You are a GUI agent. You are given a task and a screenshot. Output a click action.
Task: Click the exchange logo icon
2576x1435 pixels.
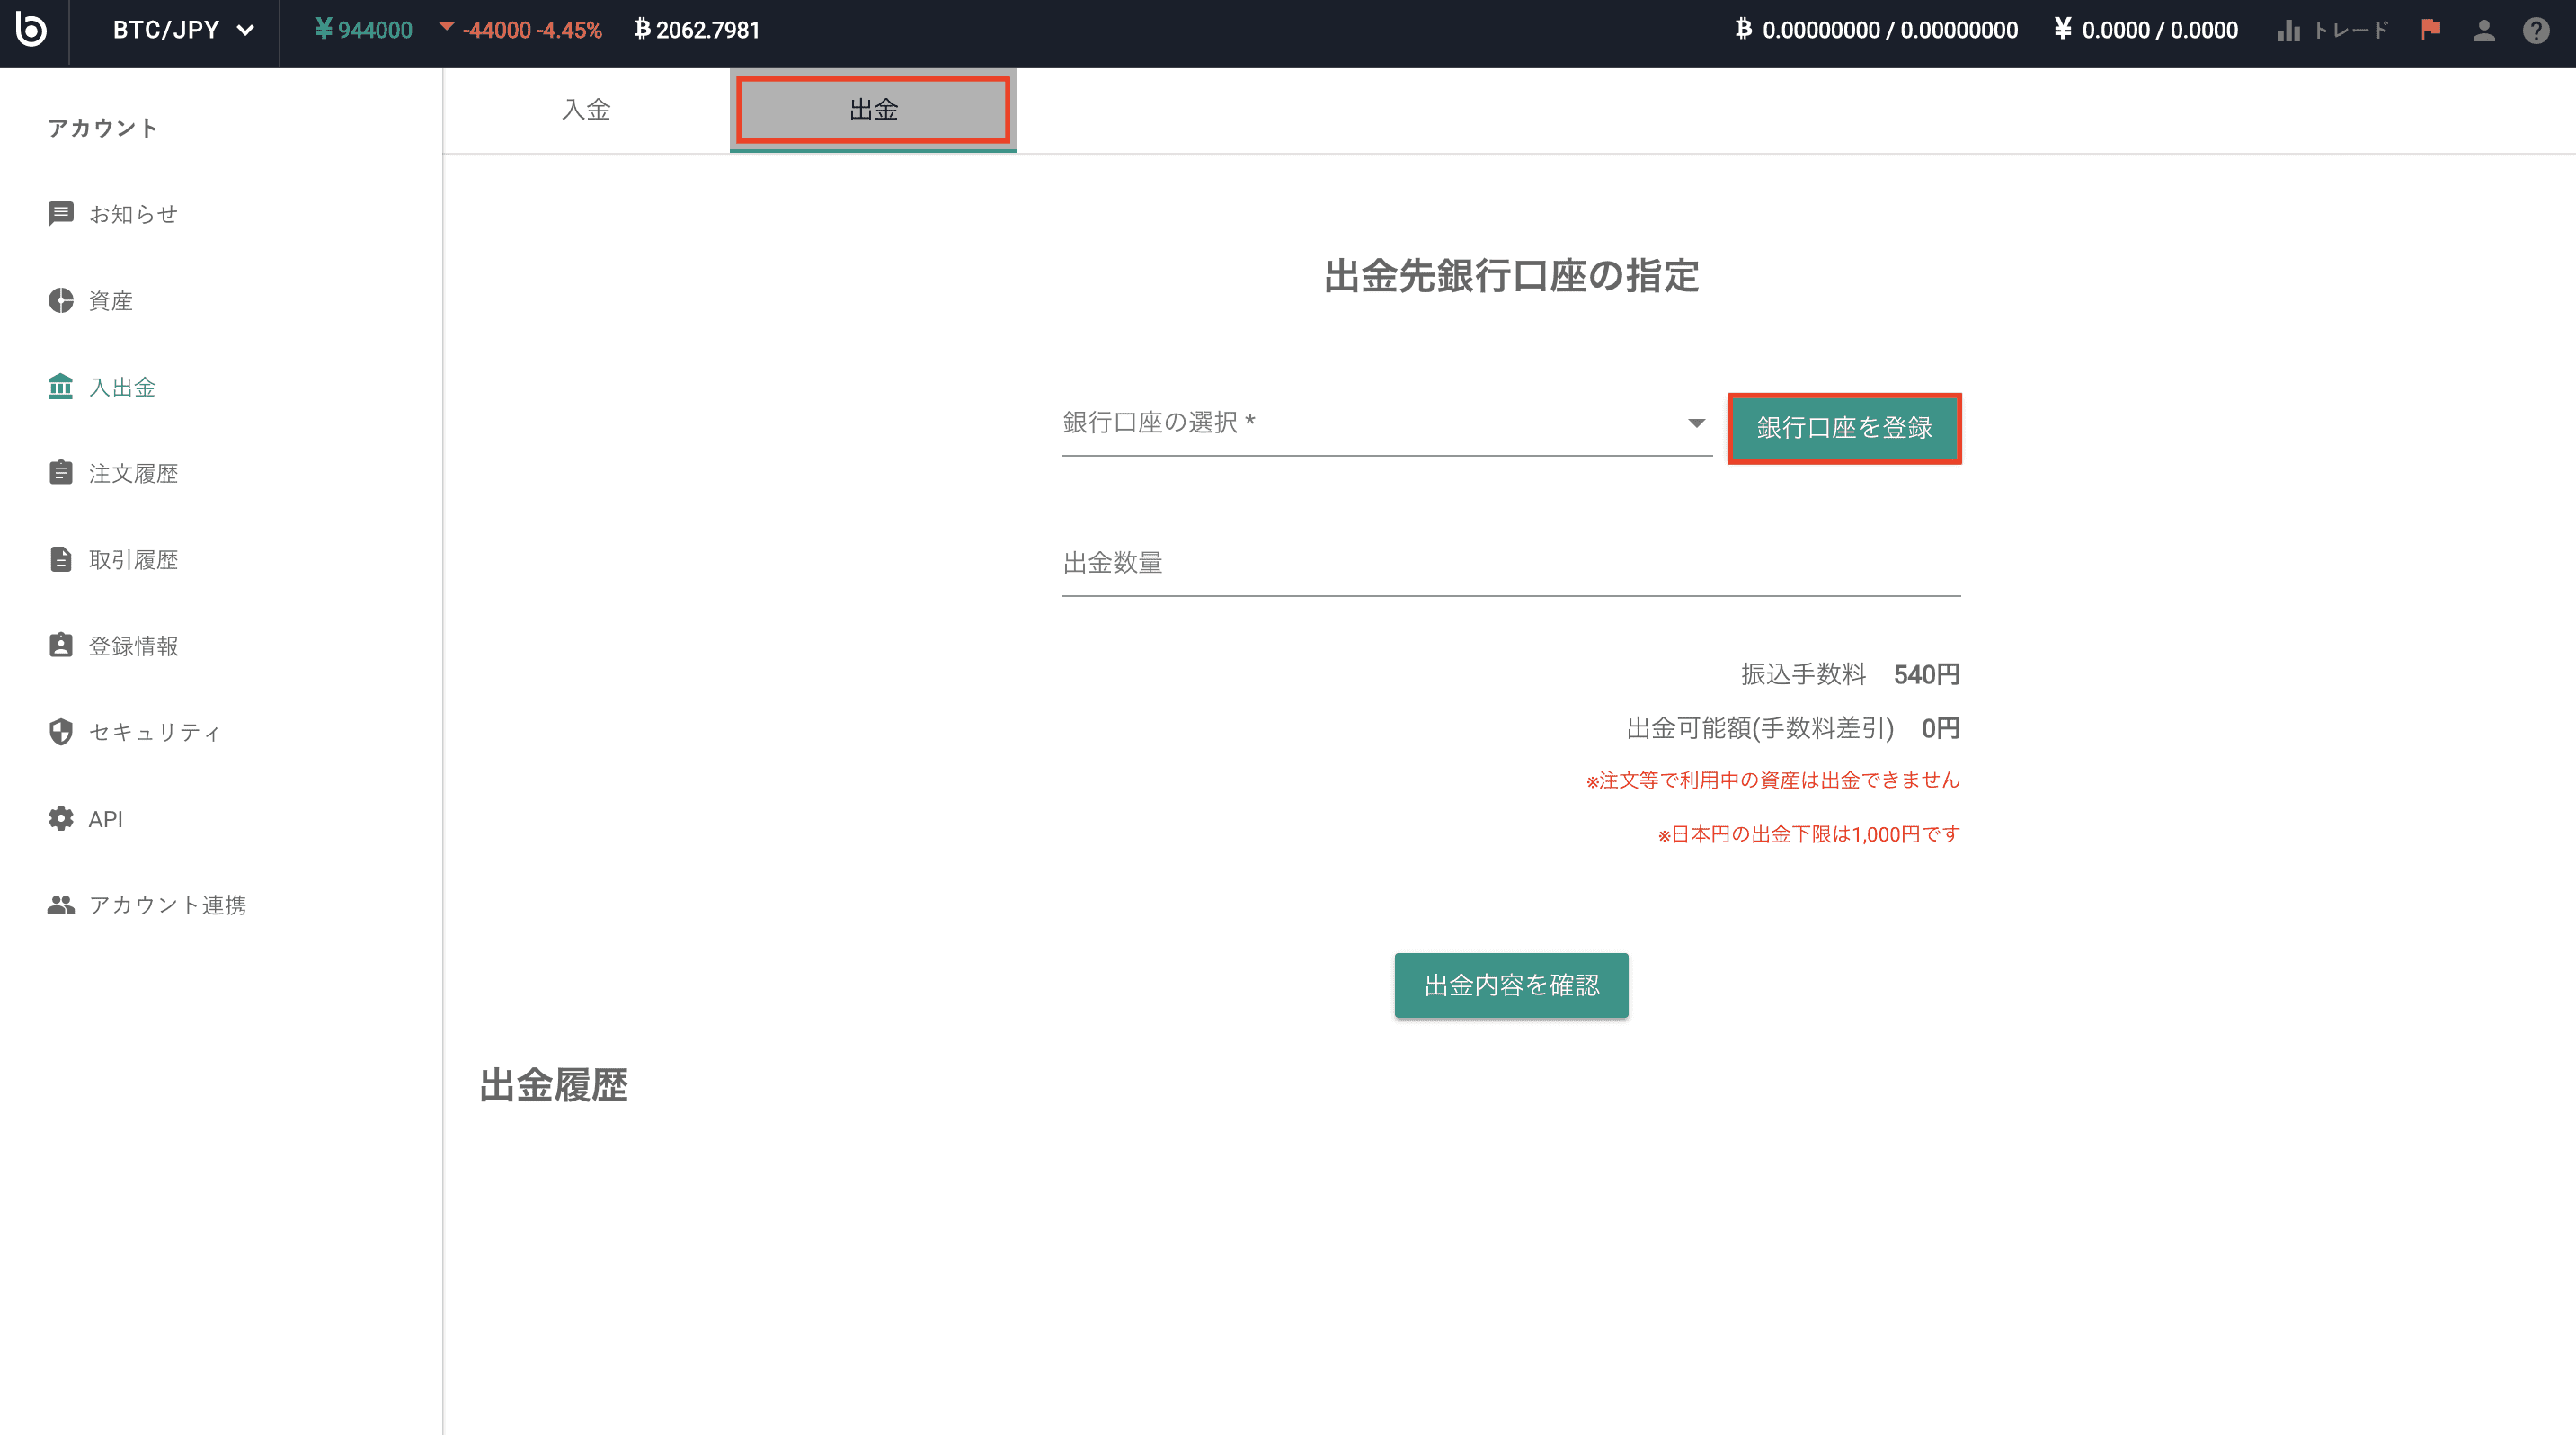32,29
